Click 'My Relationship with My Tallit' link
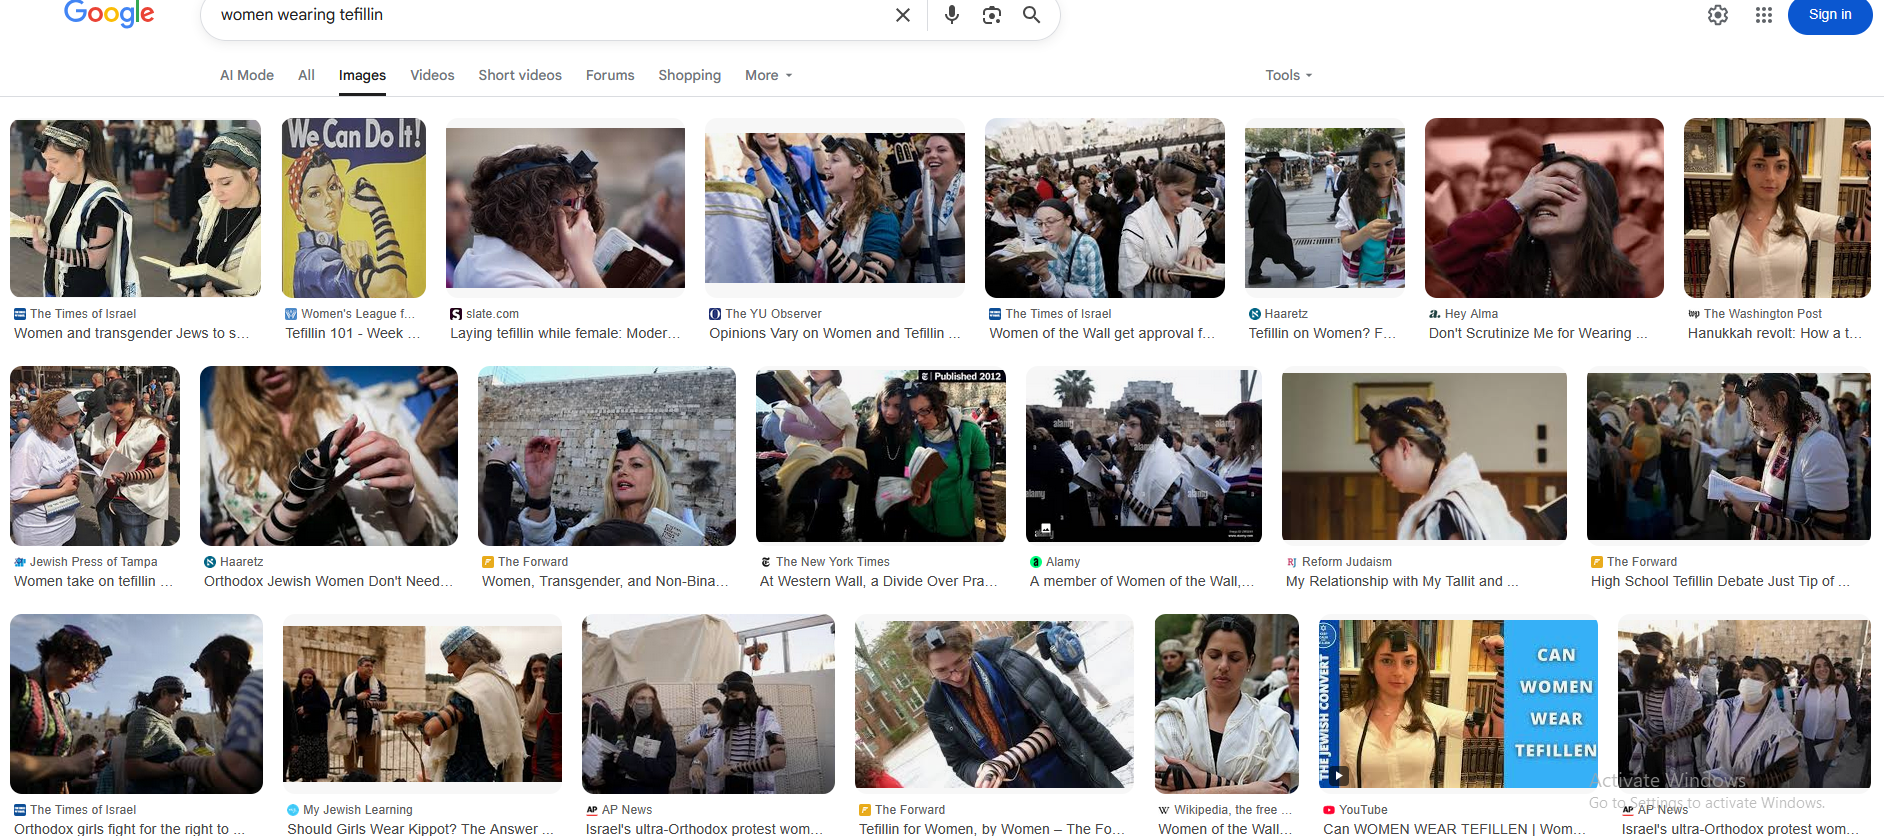 point(1402,581)
